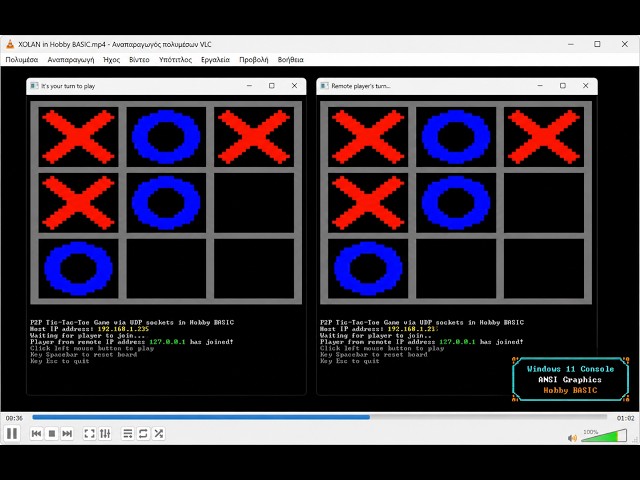Image resolution: width=640 pixels, height=480 pixels.
Task: Toggle loop repeat mode
Action: point(143,433)
